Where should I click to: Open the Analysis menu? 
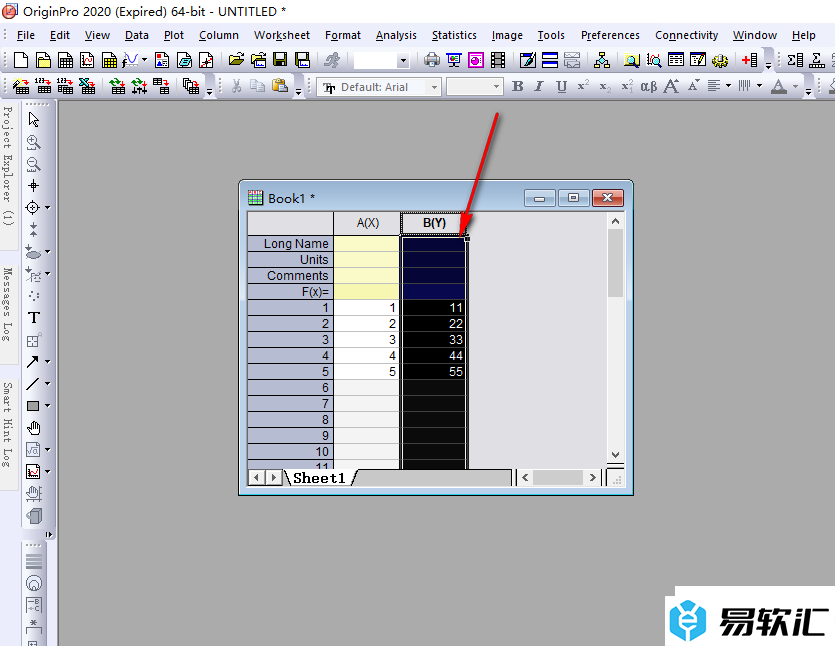coord(396,35)
